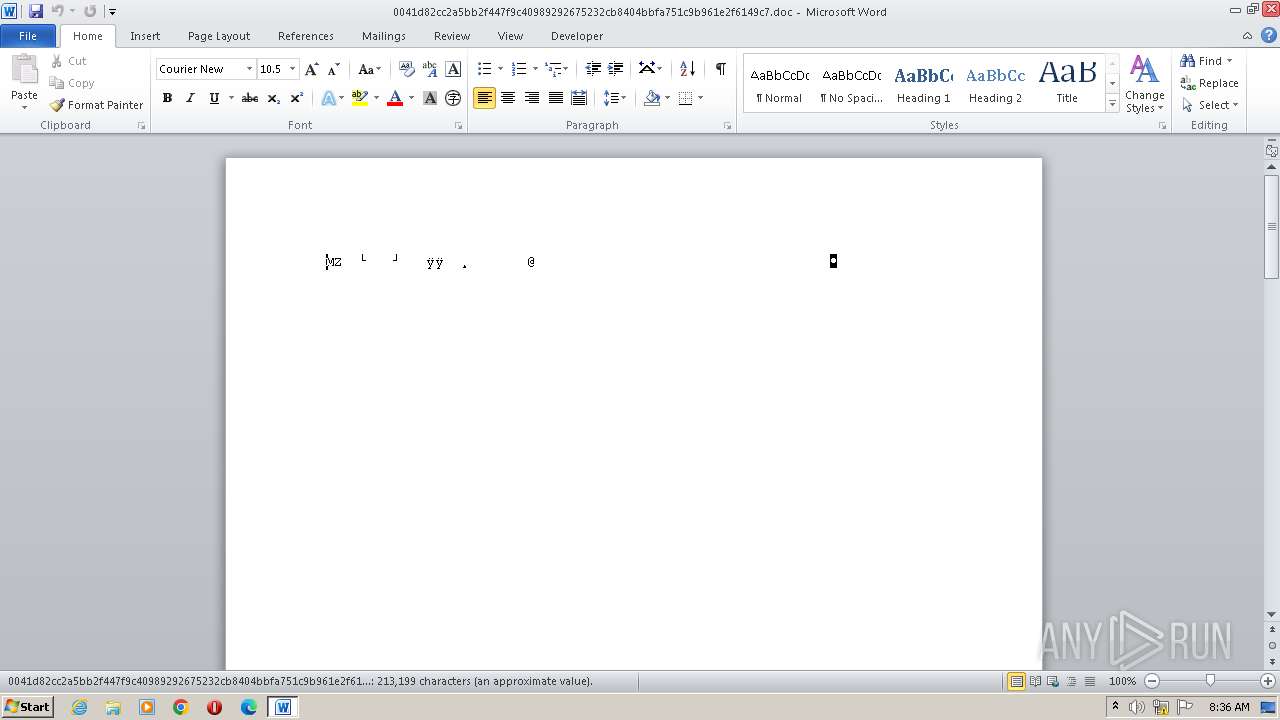Apply the Title style
The image size is (1280, 720).
[1067, 84]
